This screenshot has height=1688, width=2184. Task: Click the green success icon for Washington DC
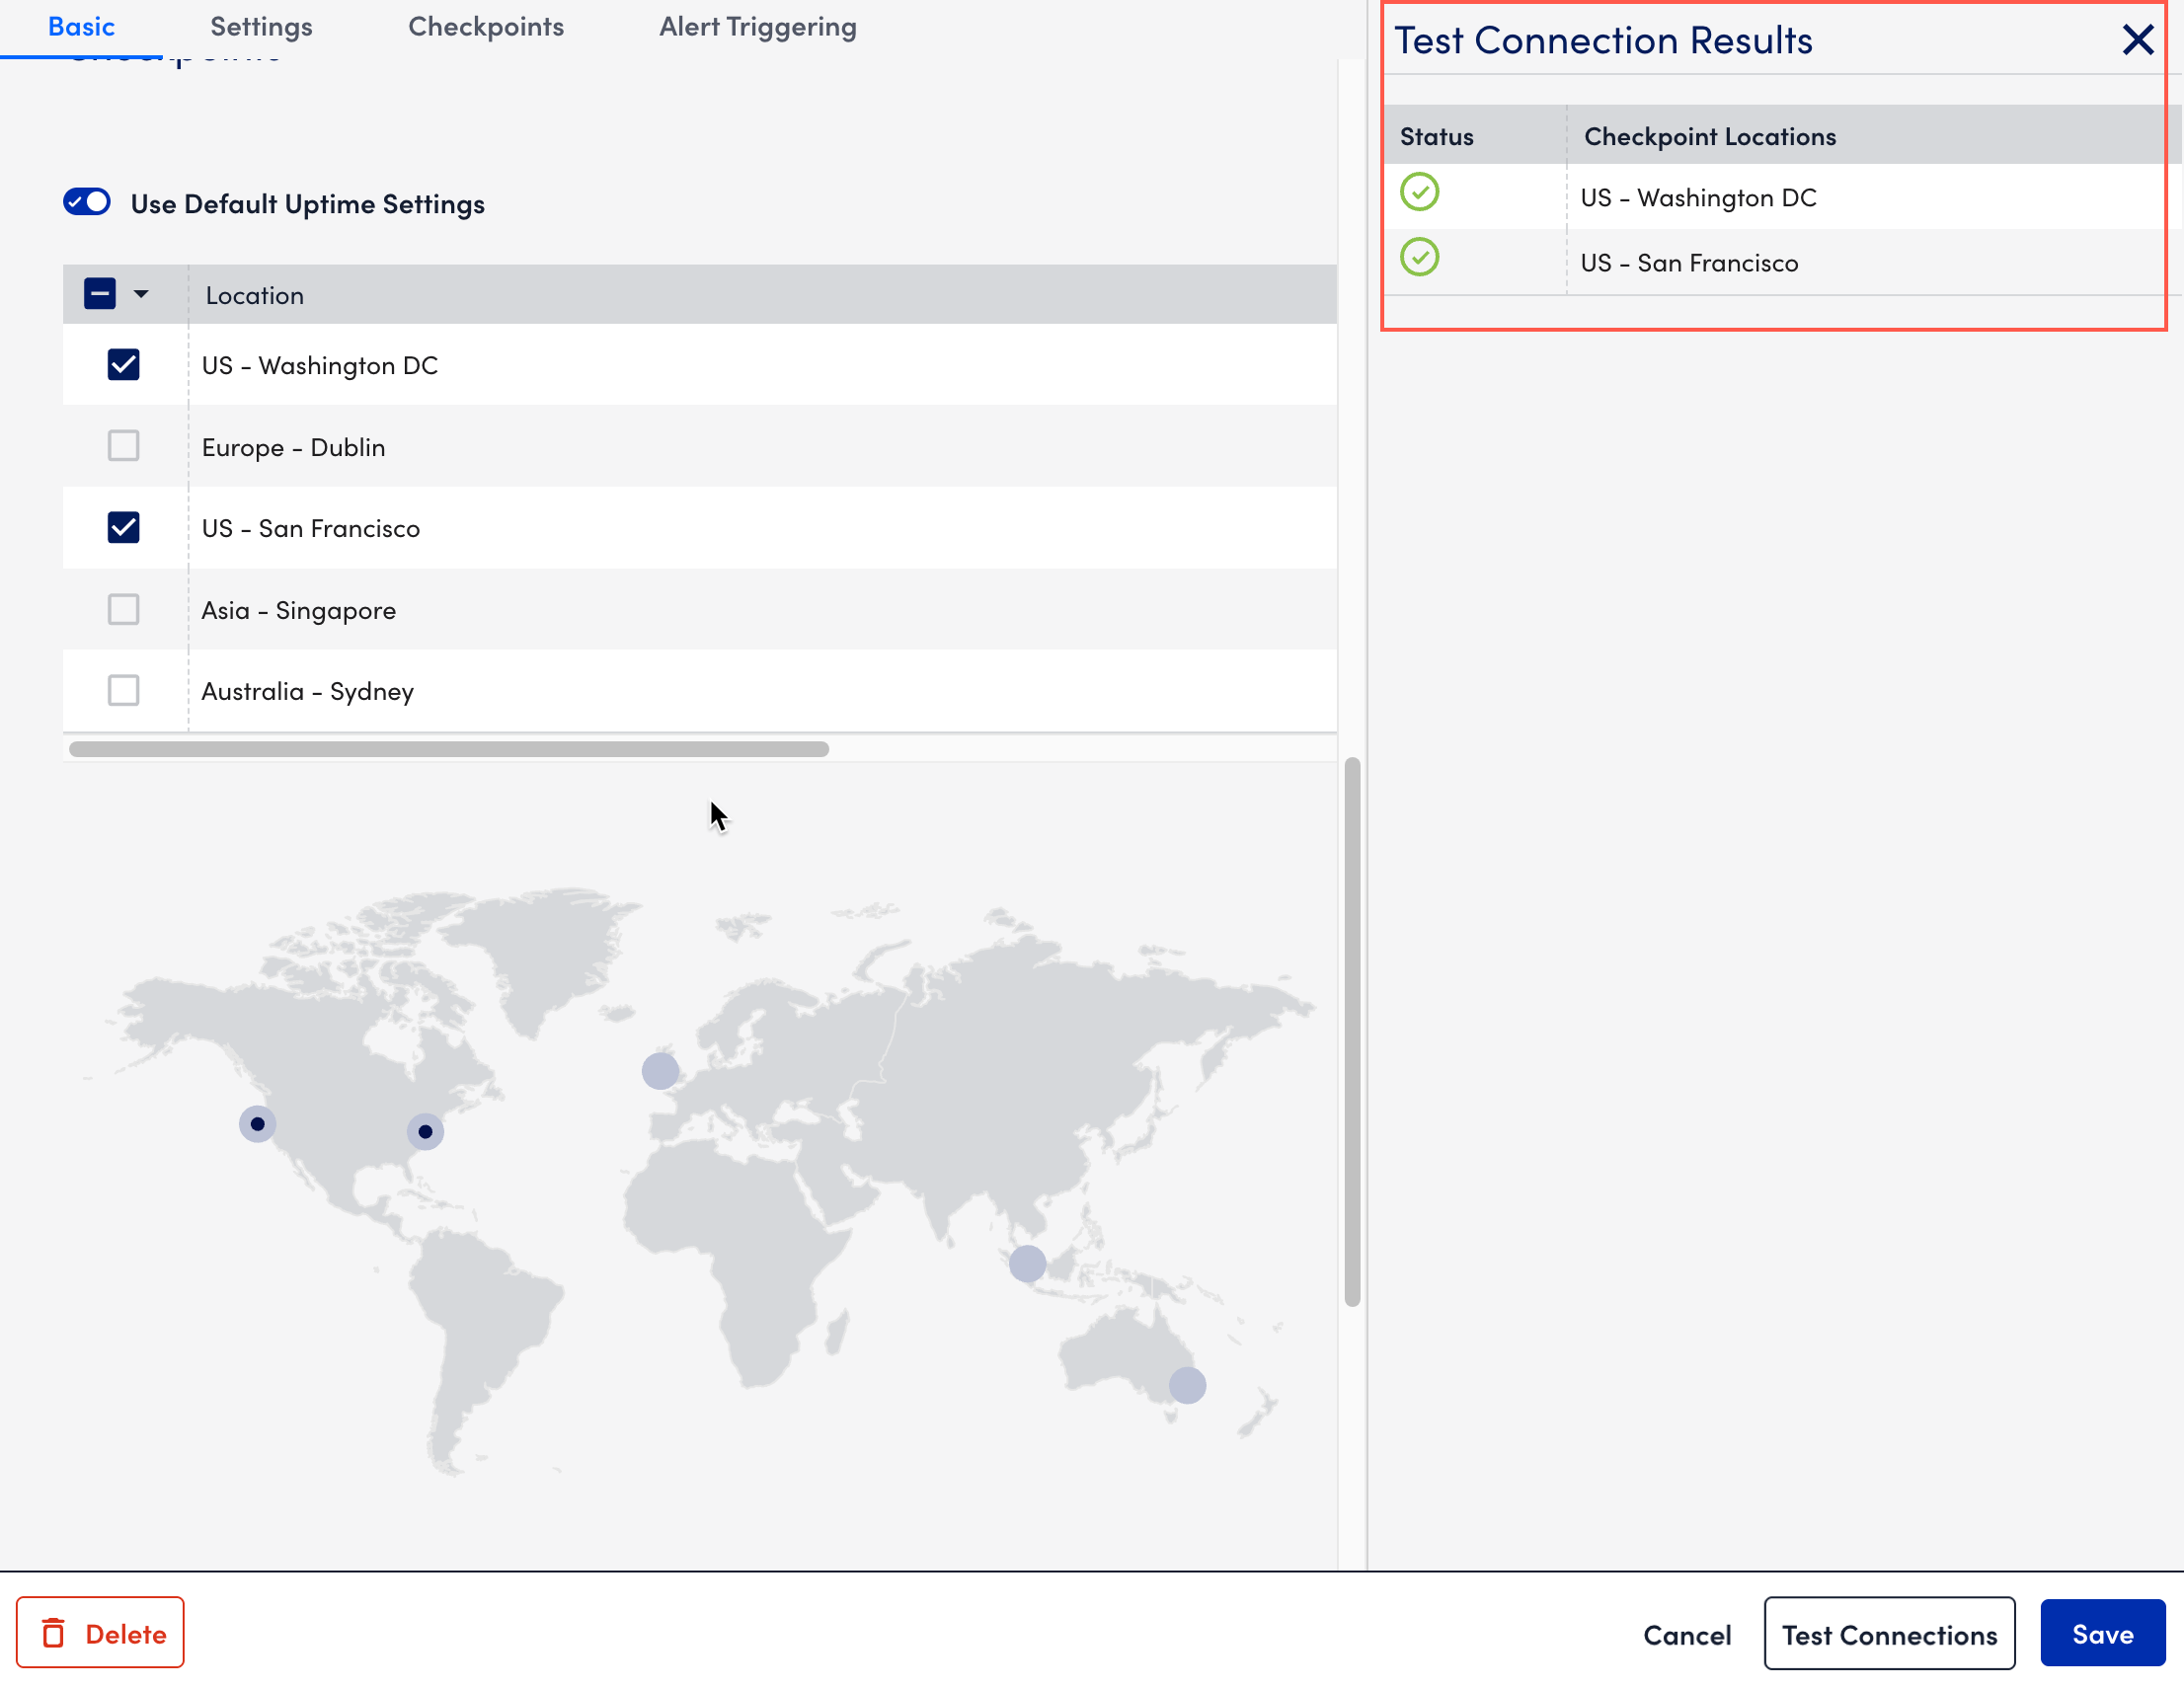pyautogui.click(x=1419, y=192)
